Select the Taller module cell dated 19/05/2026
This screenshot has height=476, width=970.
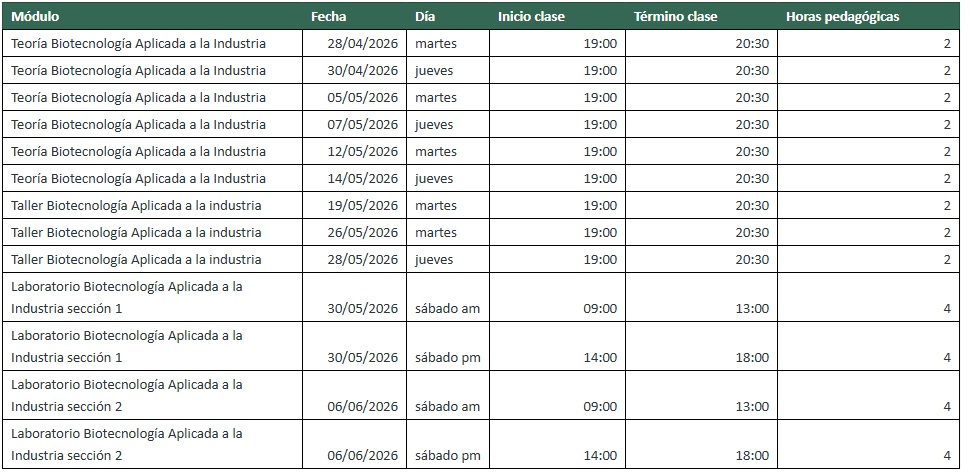click(136, 206)
